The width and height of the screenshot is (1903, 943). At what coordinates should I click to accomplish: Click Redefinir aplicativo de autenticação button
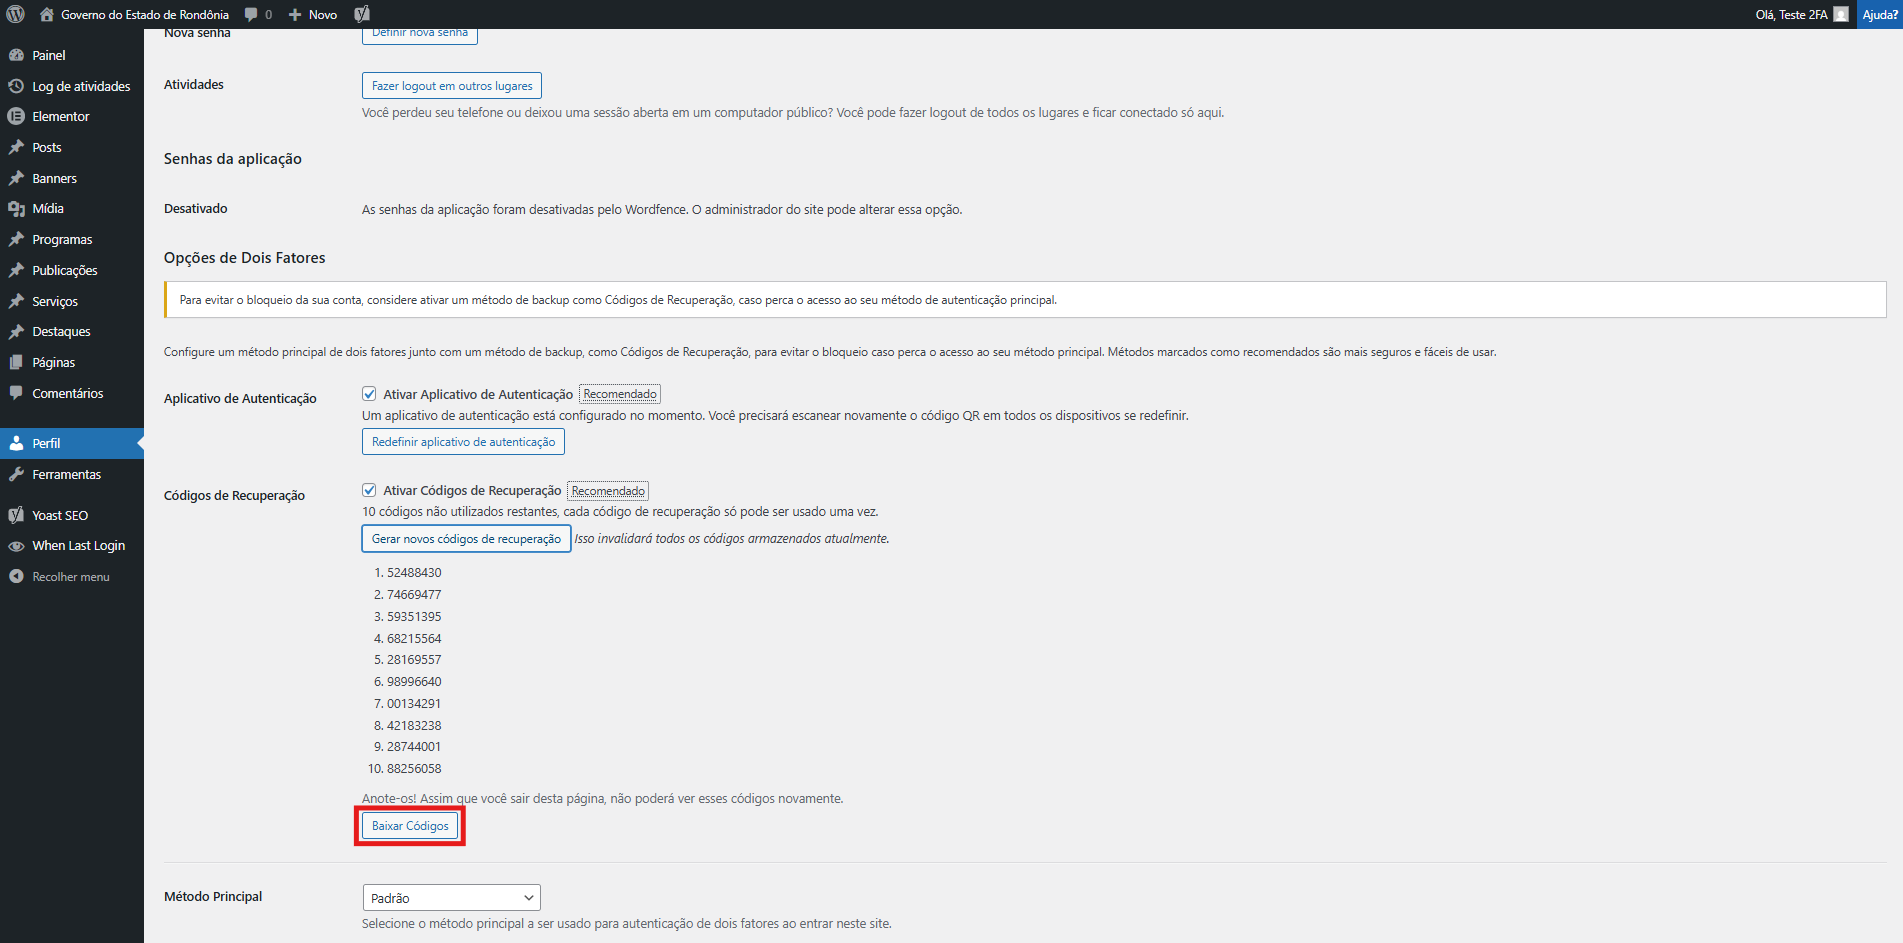(463, 442)
